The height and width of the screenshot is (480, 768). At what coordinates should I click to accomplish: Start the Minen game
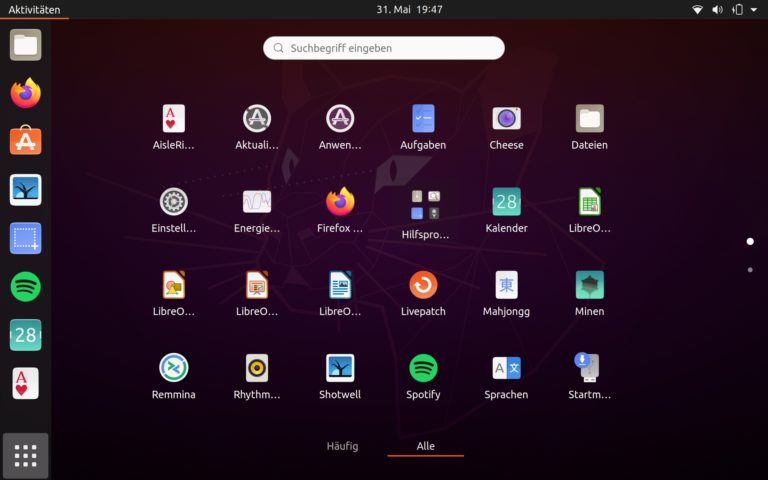pos(590,285)
